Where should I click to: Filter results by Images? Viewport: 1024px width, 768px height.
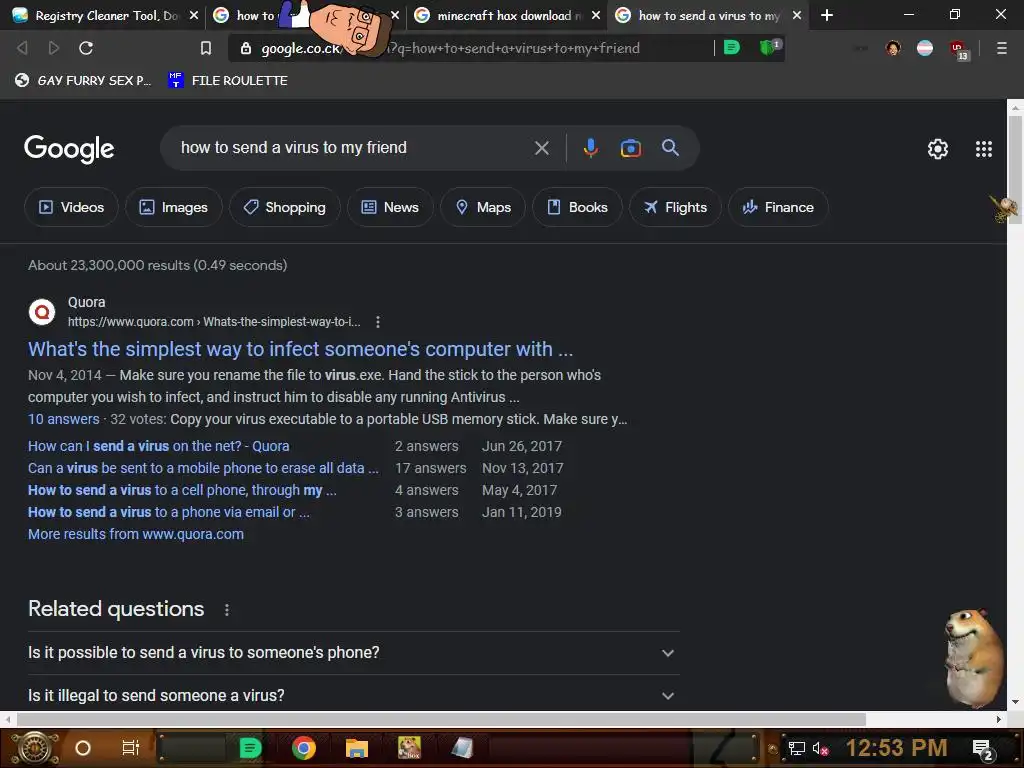[x=174, y=207]
